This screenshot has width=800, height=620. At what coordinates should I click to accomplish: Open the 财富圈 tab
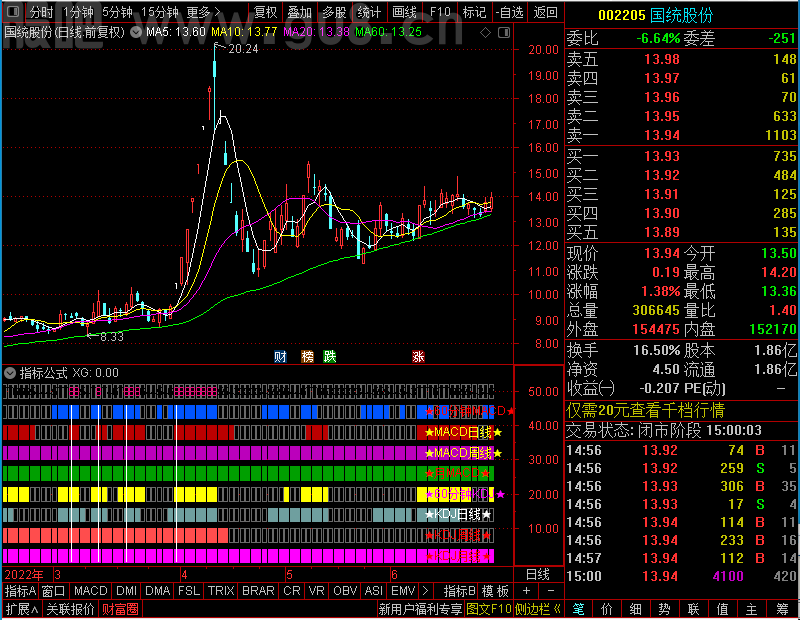(120, 609)
